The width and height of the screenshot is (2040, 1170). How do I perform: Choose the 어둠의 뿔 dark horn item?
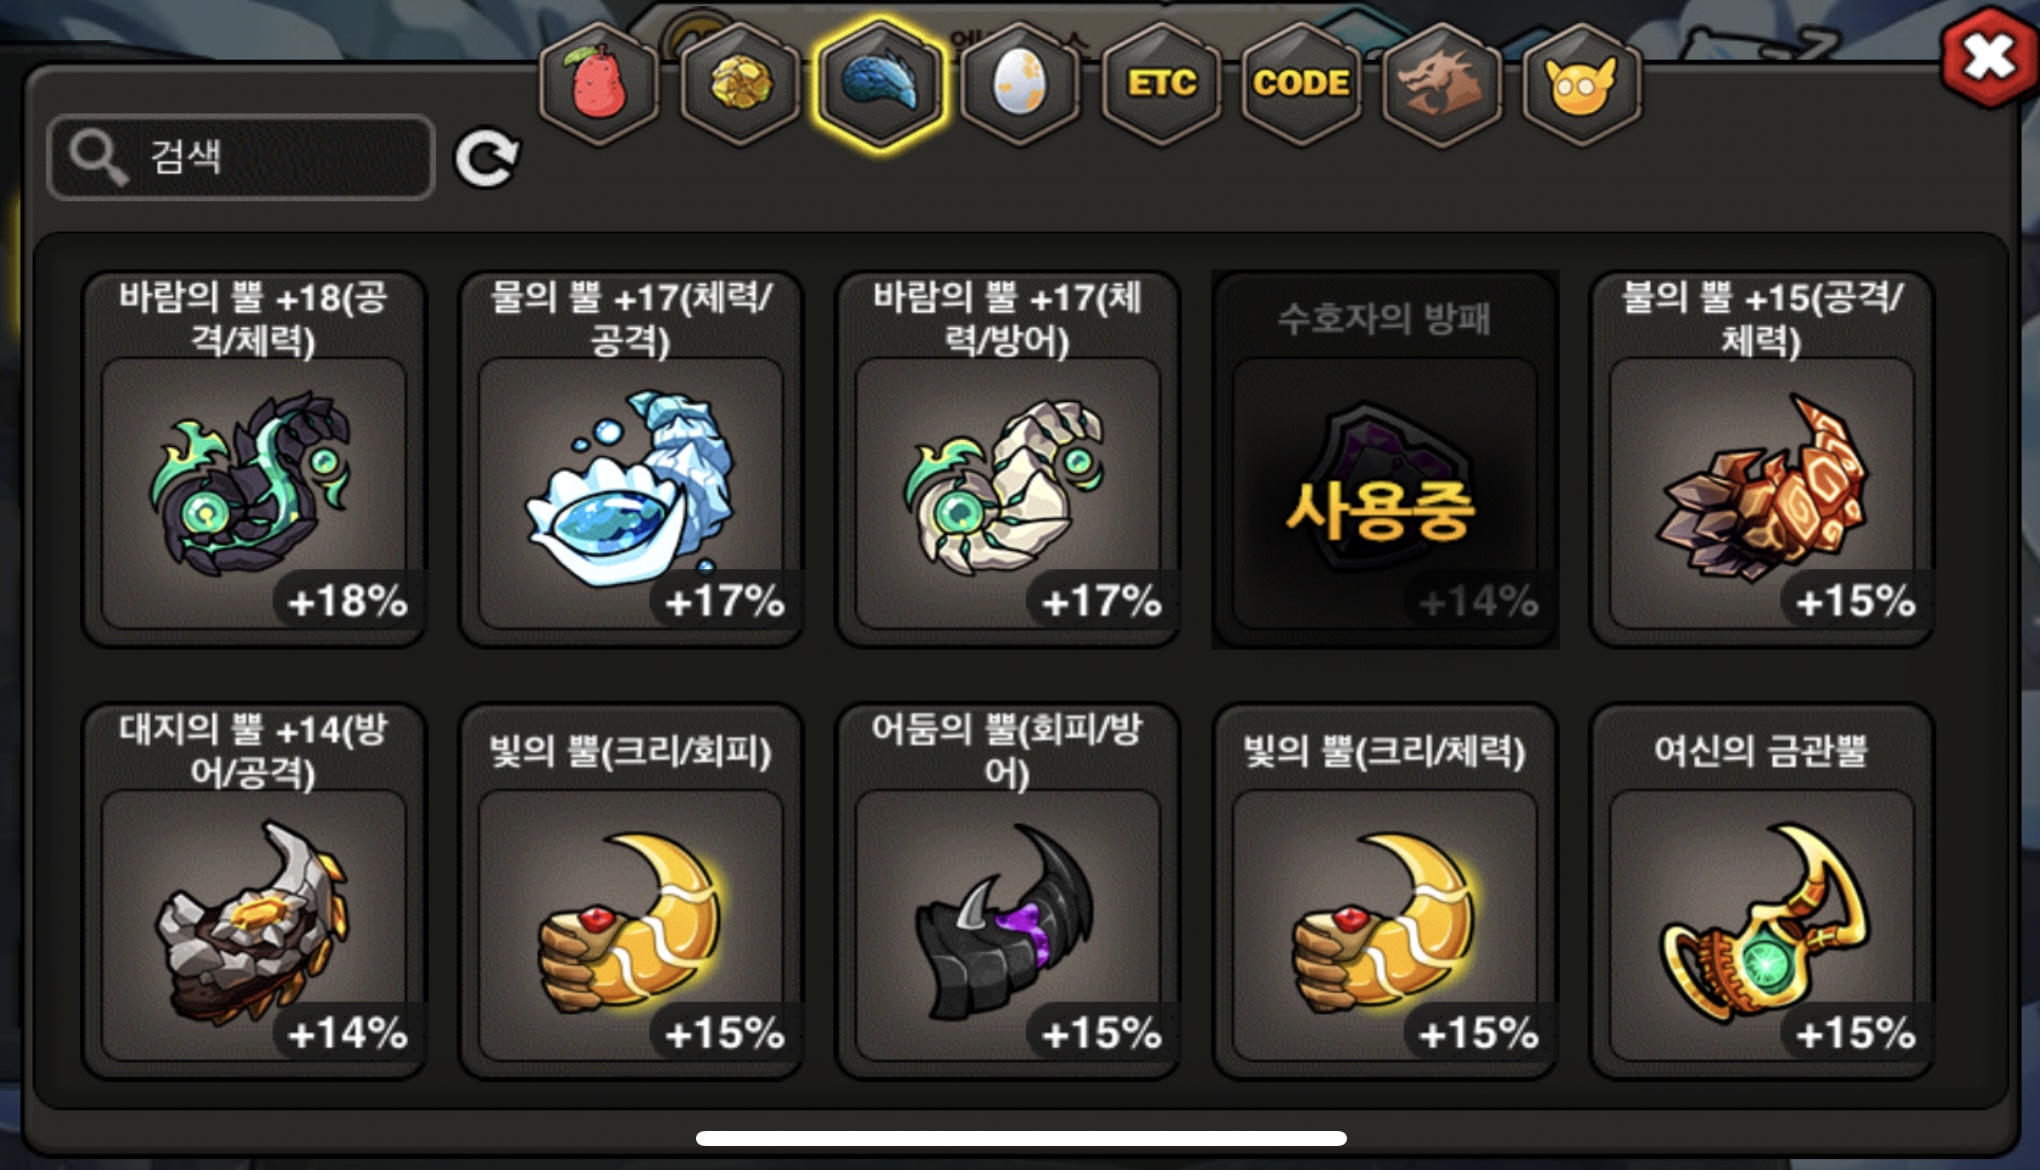coord(1008,891)
